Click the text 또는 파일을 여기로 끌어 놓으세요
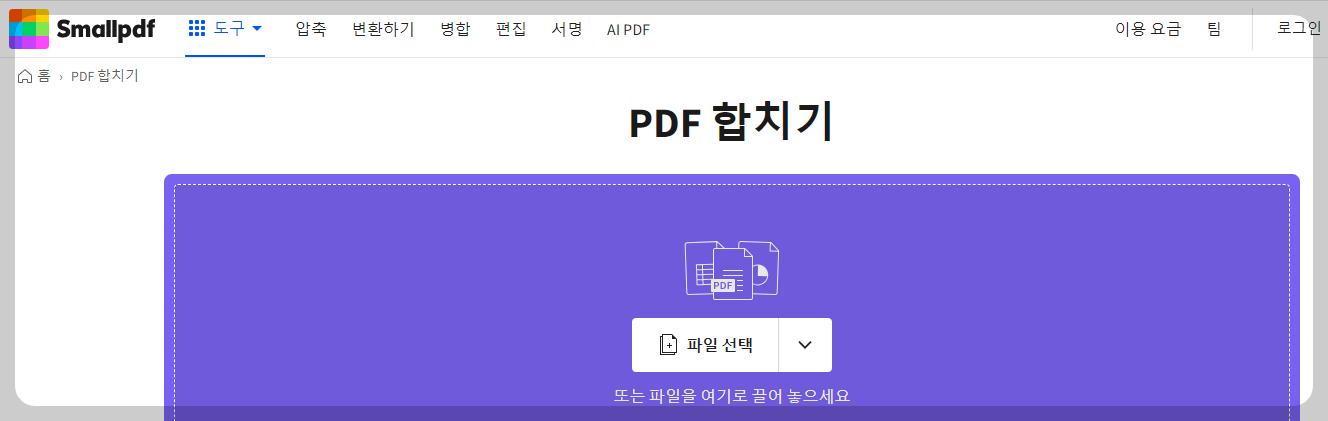This screenshot has height=421, width=1328. click(x=732, y=396)
